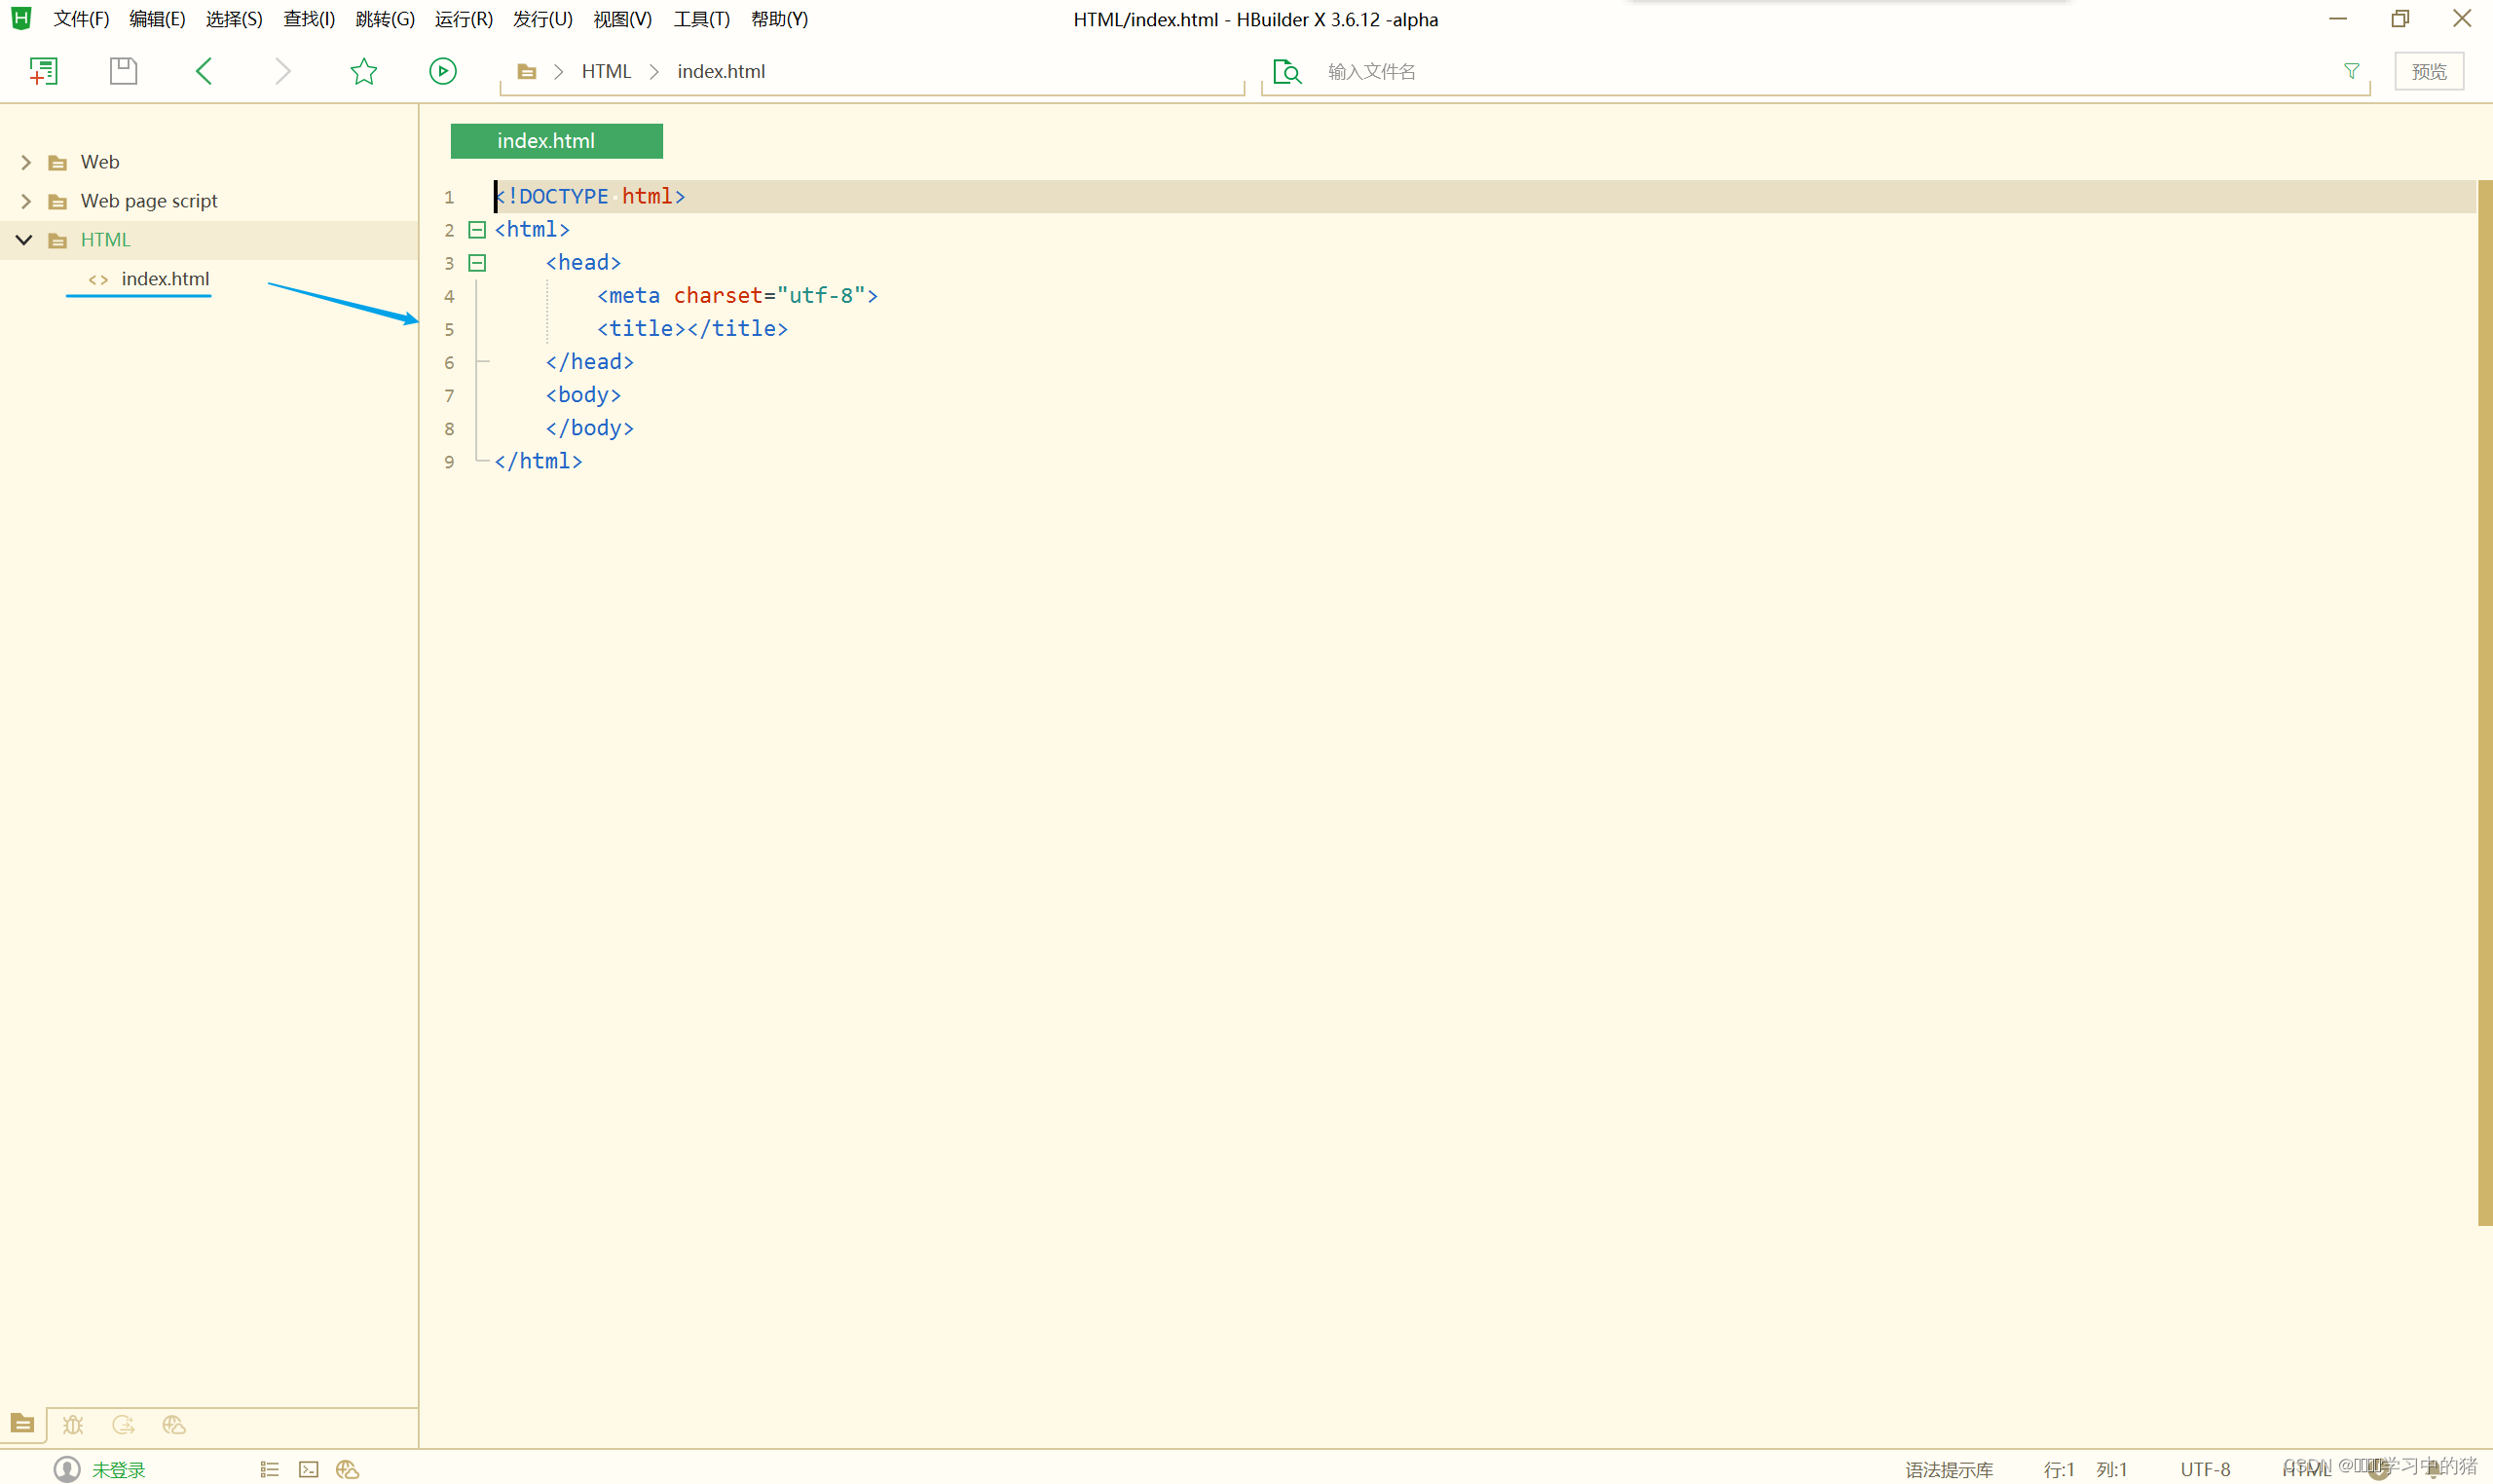Click the filter funnel icon

[2351, 71]
